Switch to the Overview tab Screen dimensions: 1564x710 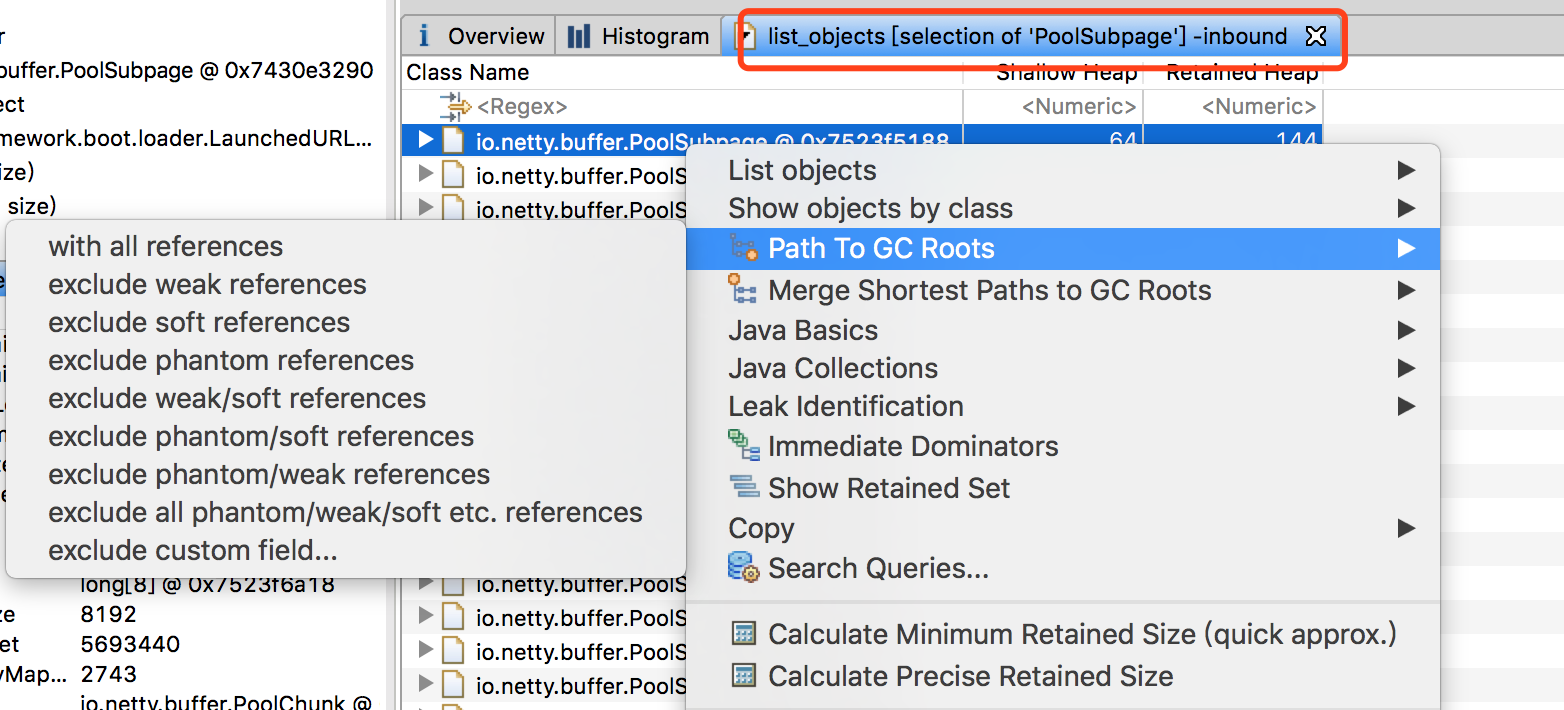pyautogui.click(x=481, y=37)
